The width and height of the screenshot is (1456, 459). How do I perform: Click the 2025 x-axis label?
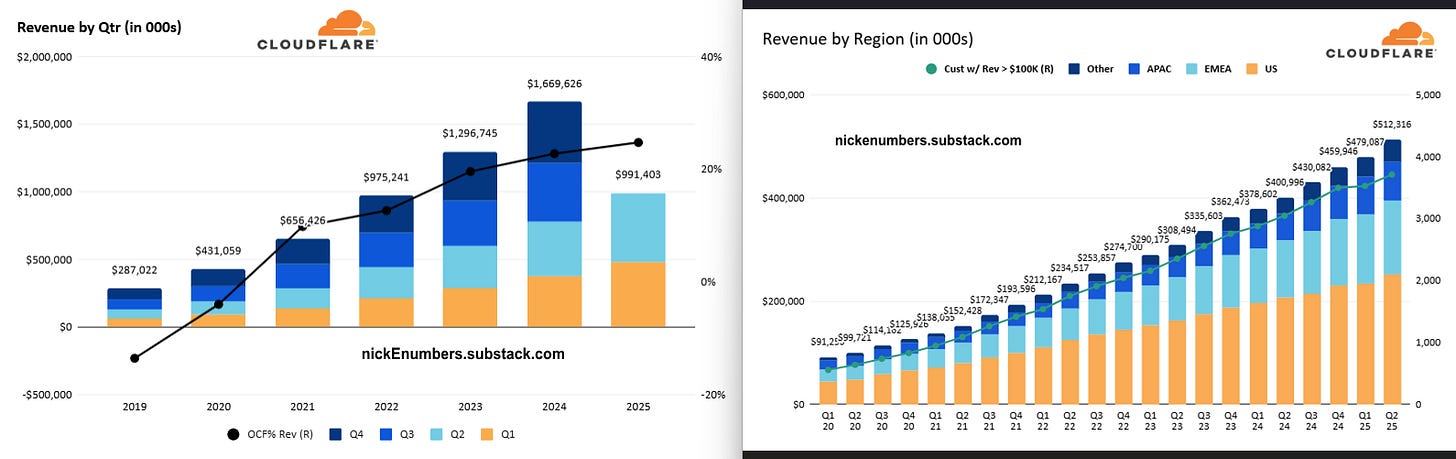[640, 407]
